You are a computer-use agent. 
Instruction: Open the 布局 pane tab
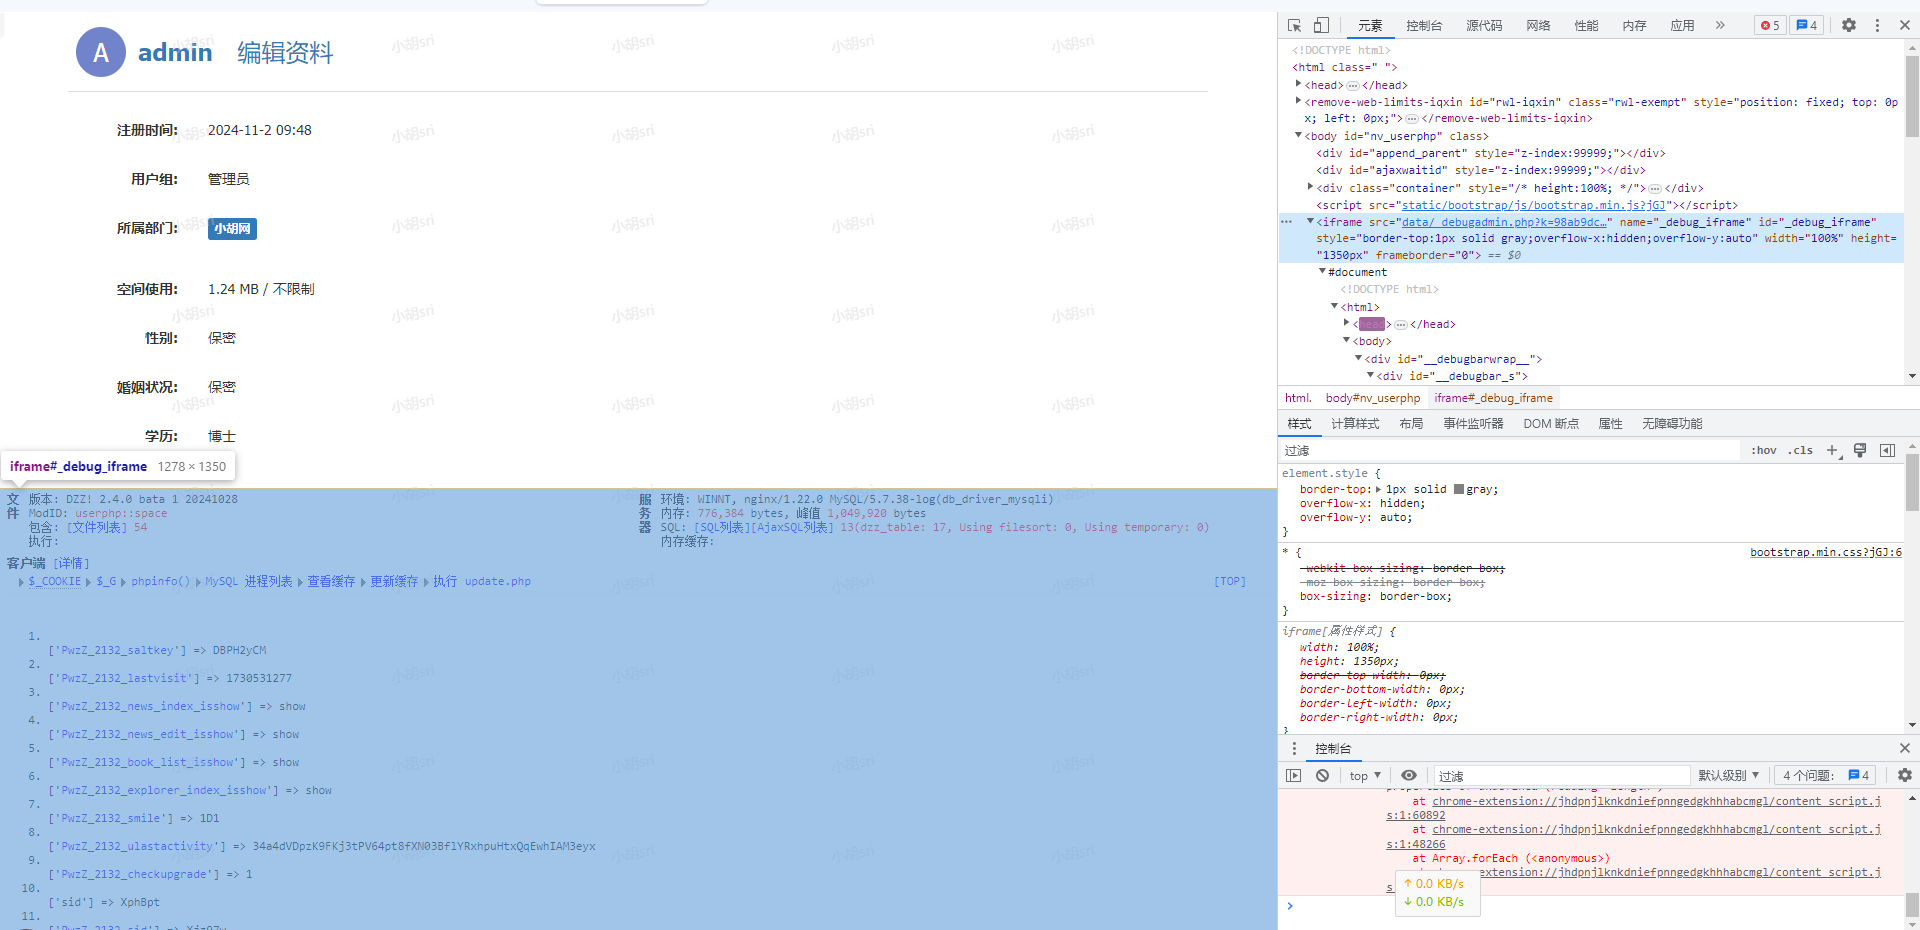tap(1411, 424)
